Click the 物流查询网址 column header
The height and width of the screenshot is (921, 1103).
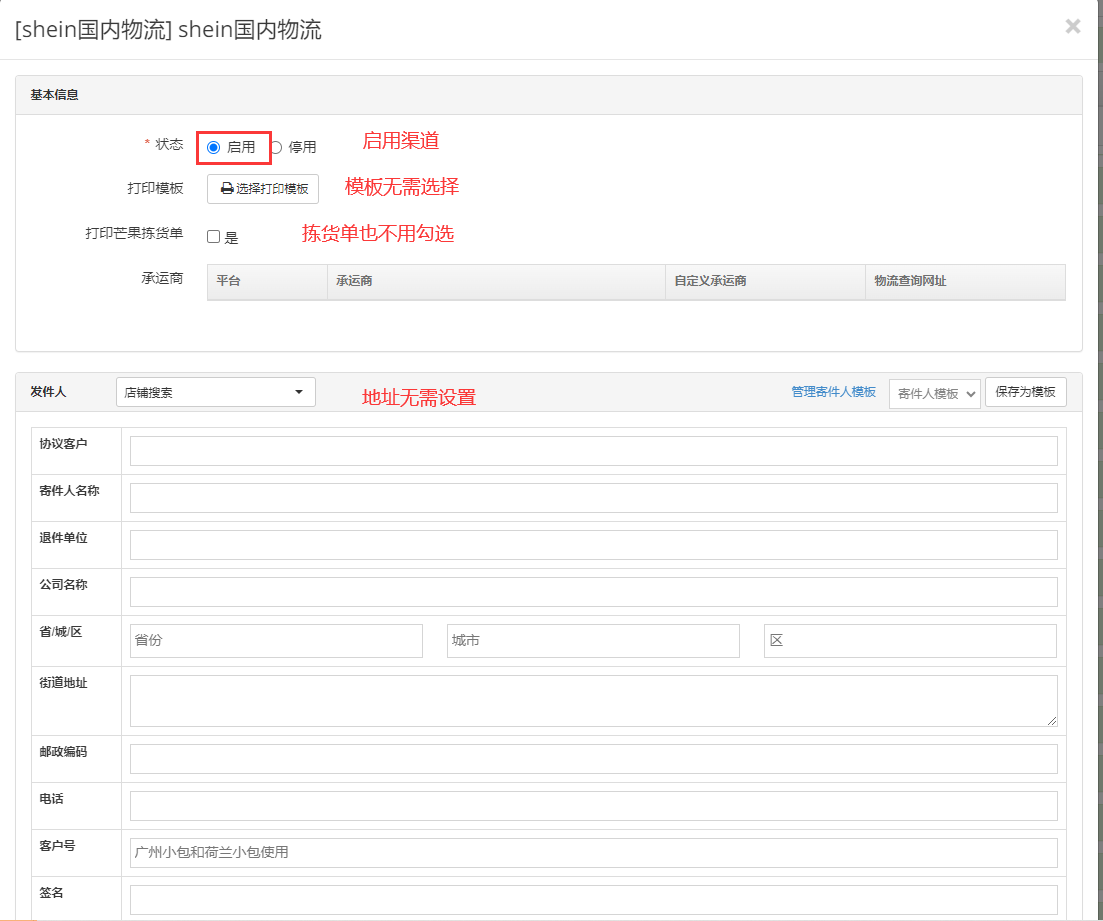[x=965, y=281]
